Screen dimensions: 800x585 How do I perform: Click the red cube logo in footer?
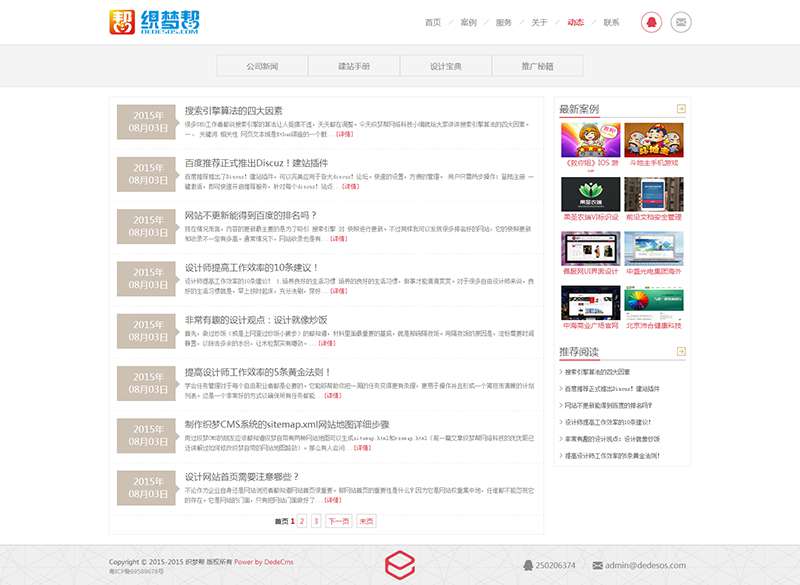[399, 565]
